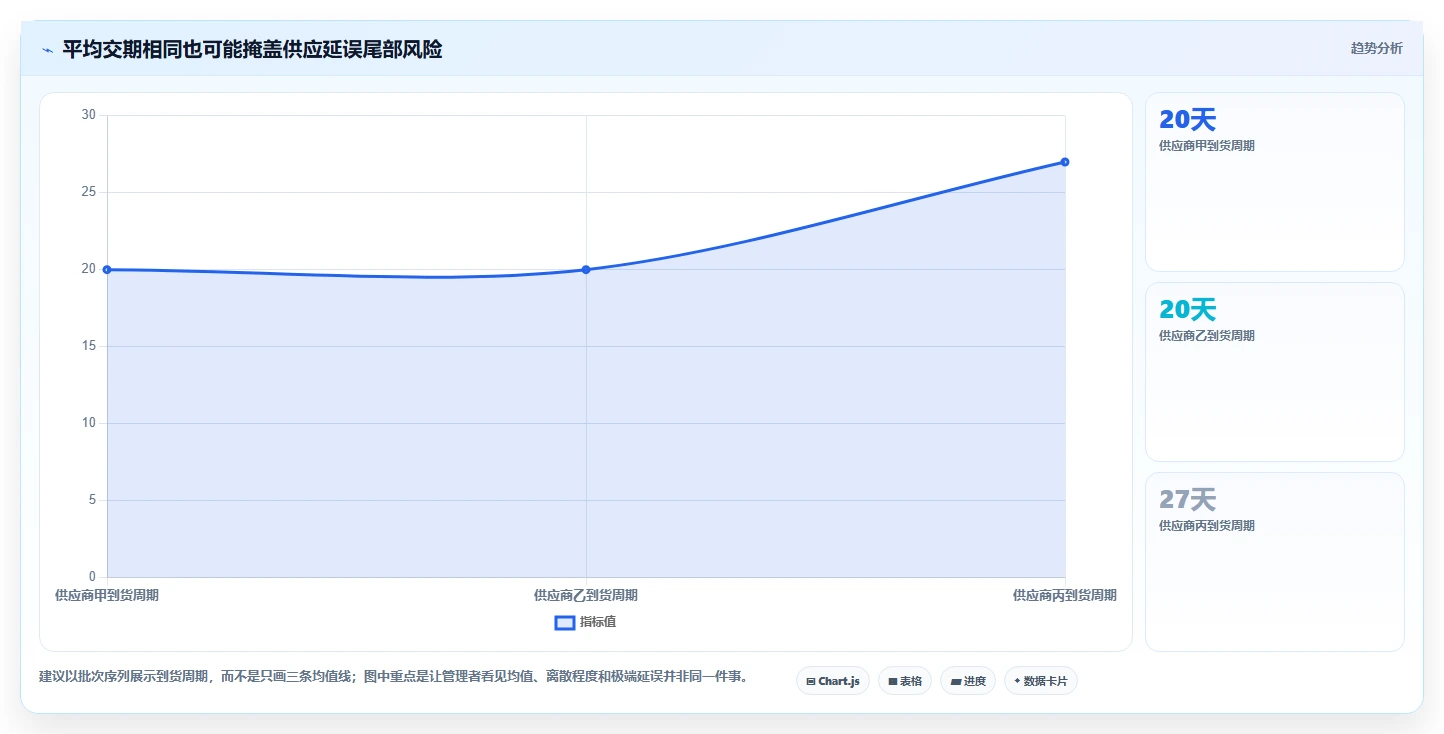Select the 表格 tag chip
The image size is (1444, 734).
pyautogui.click(x=905, y=681)
